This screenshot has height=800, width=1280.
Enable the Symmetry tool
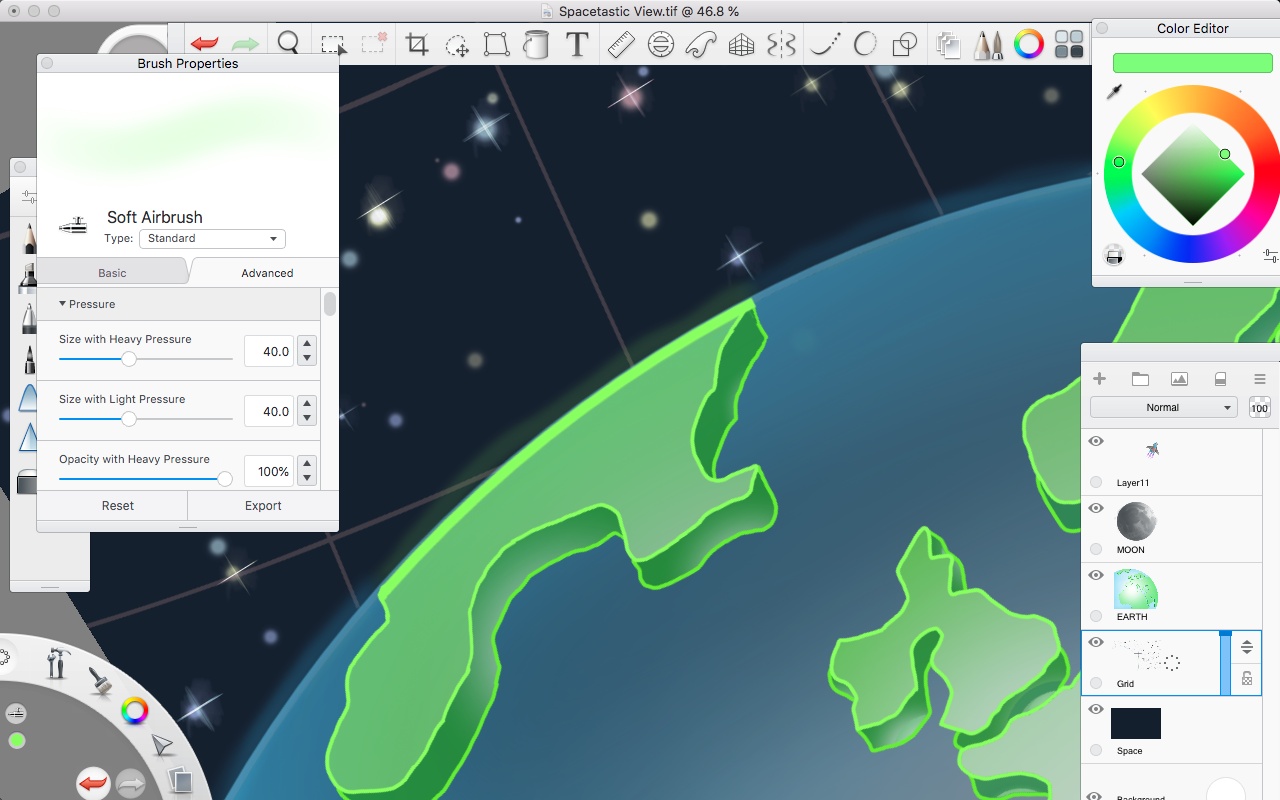(781, 44)
